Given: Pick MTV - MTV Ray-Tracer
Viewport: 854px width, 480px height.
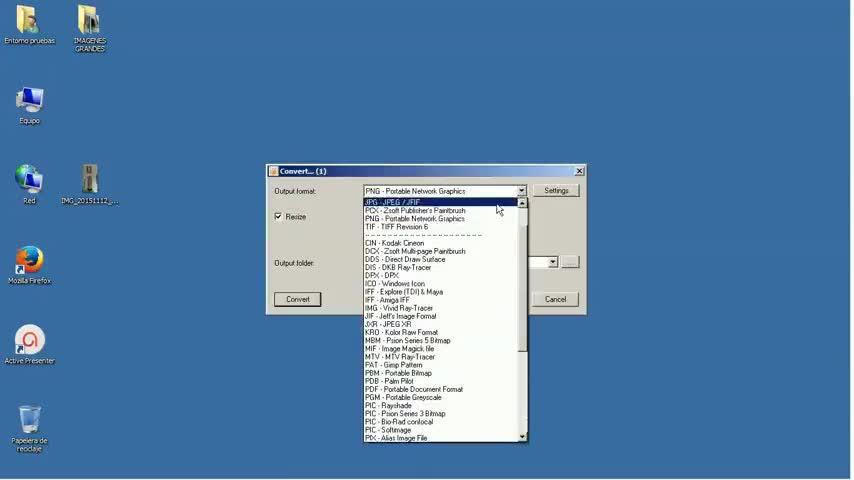Looking at the screenshot, I should point(441,357).
